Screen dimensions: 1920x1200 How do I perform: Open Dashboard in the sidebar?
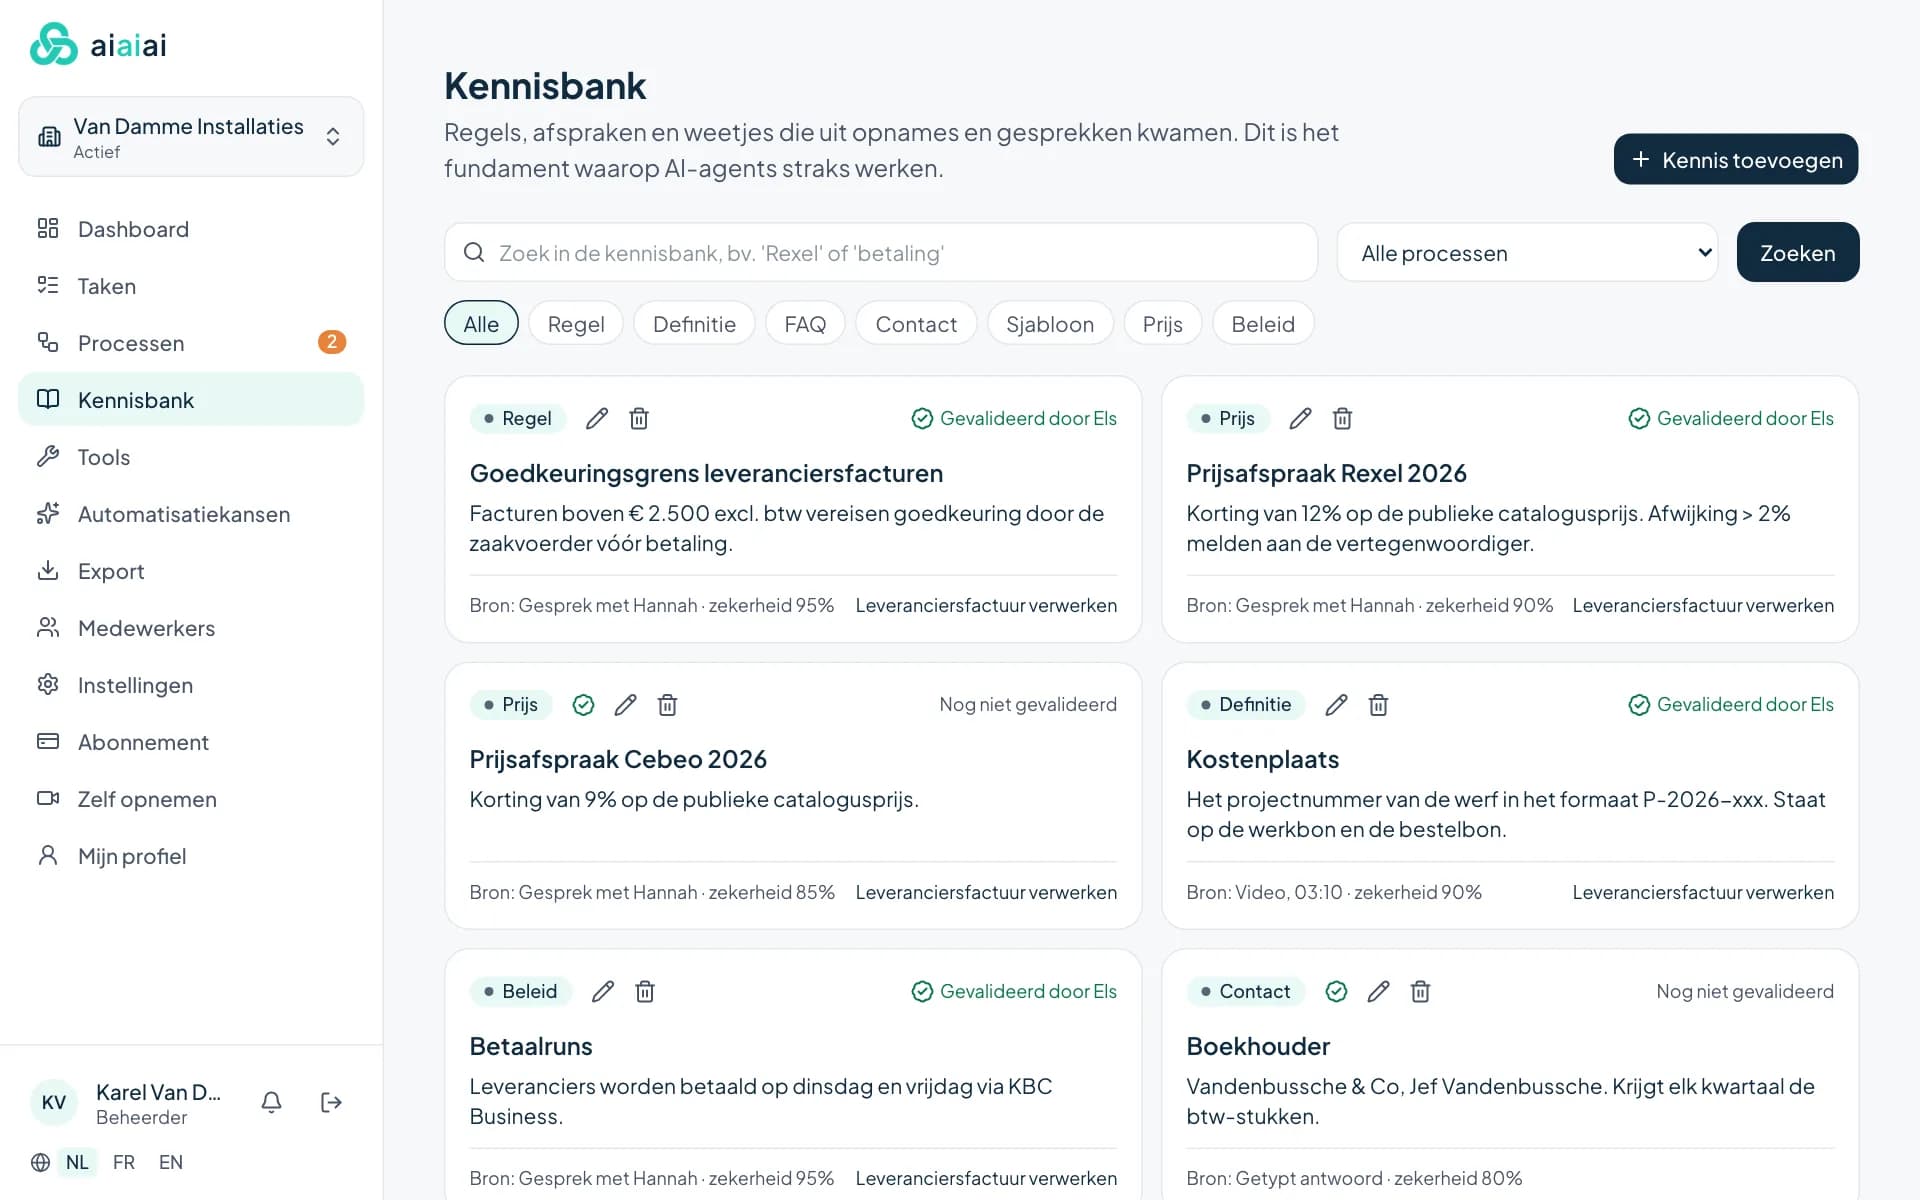(191, 229)
